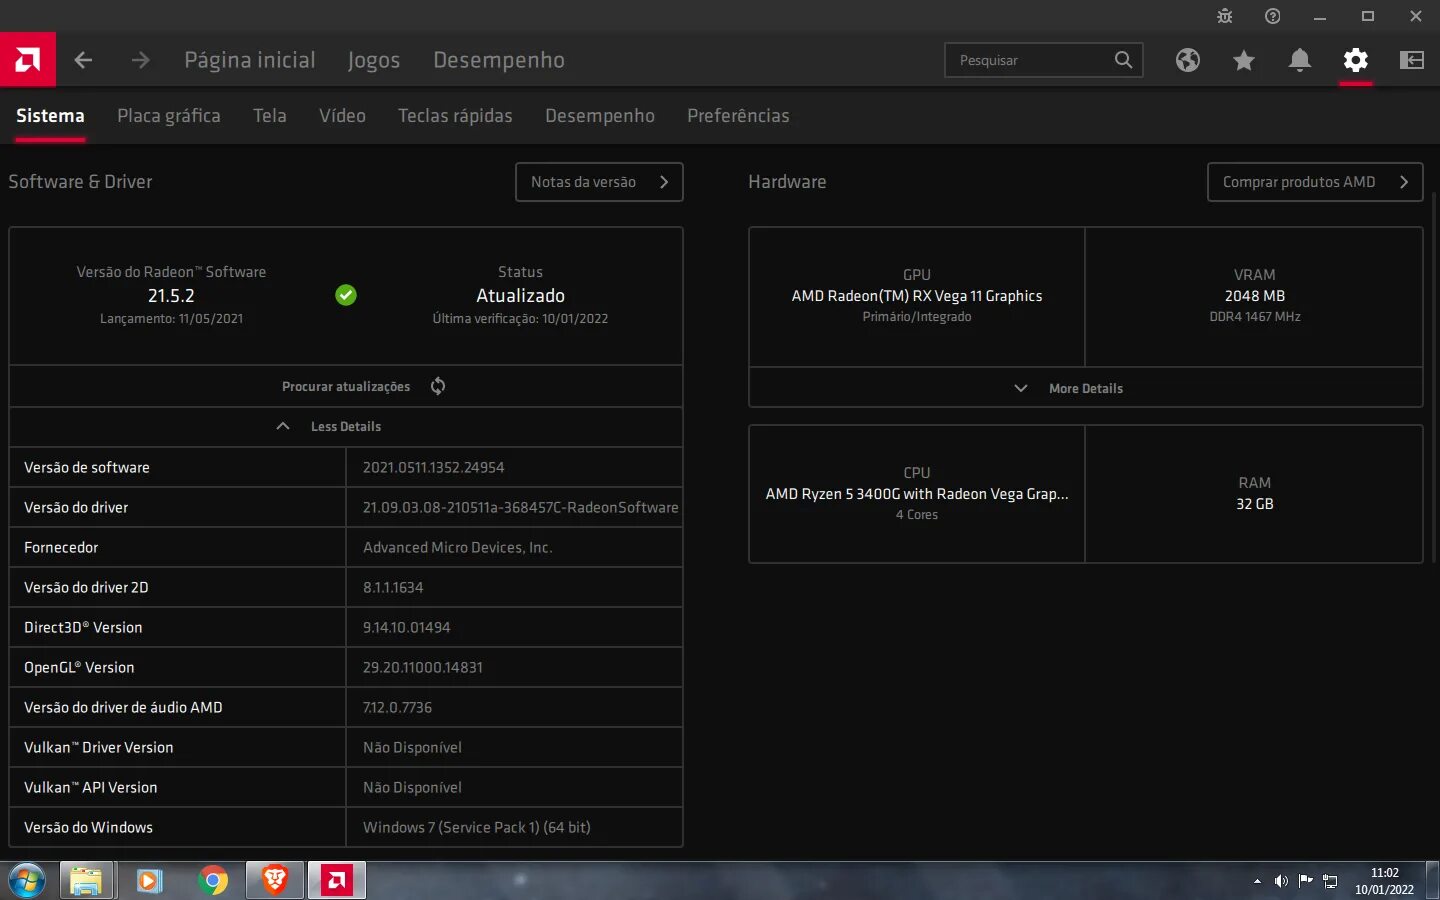Open media player taskbar icon

pos(149,881)
